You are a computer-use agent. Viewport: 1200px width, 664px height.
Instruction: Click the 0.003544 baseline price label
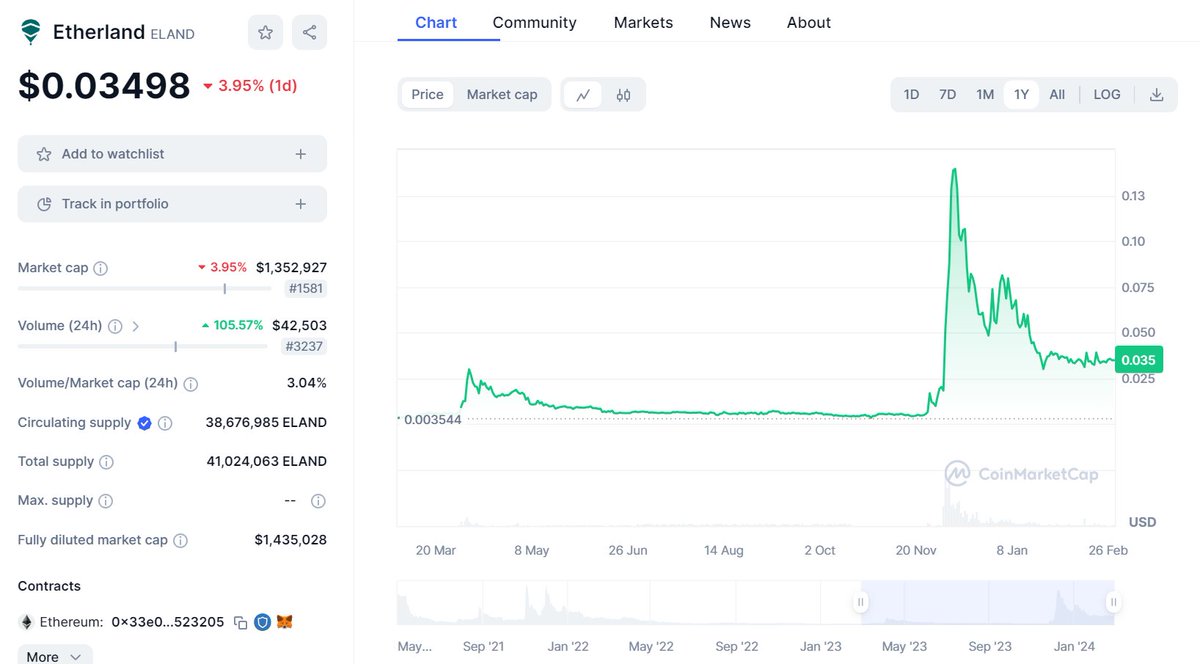(432, 419)
